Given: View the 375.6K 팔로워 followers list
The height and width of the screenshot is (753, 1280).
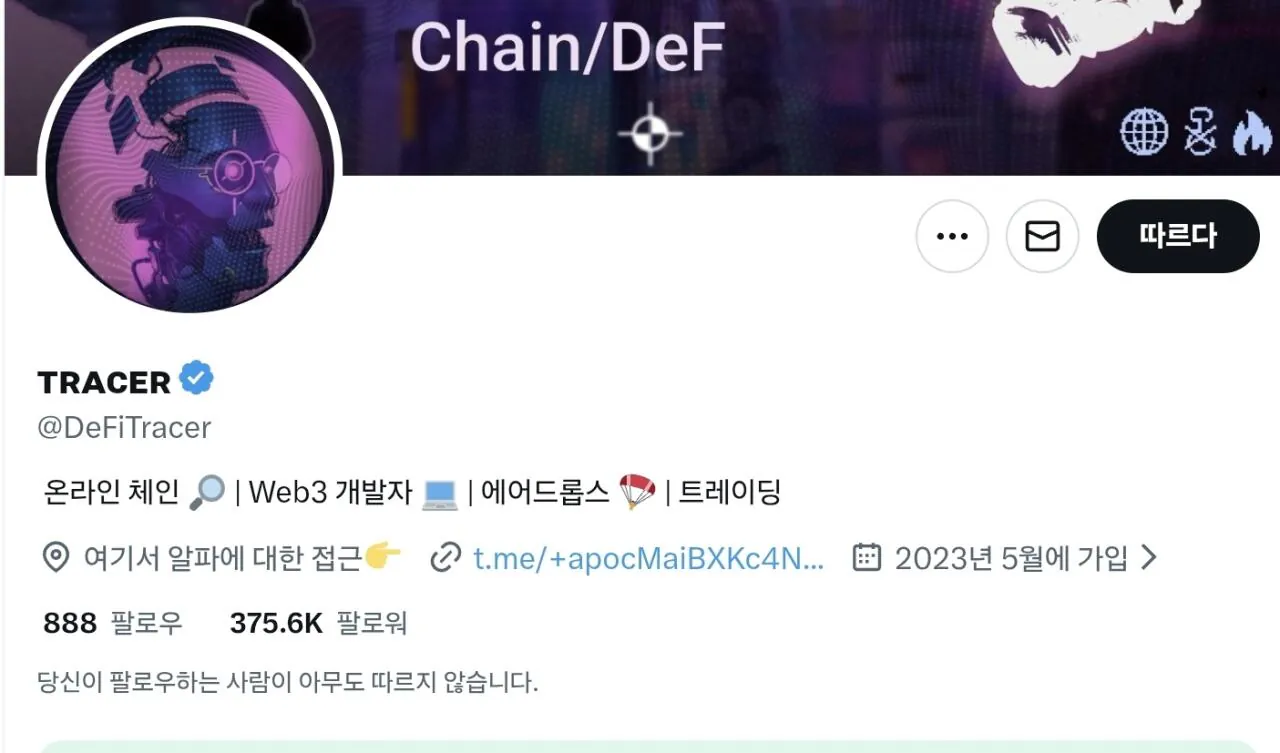Looking at the screenshot, I should [318, 624].
